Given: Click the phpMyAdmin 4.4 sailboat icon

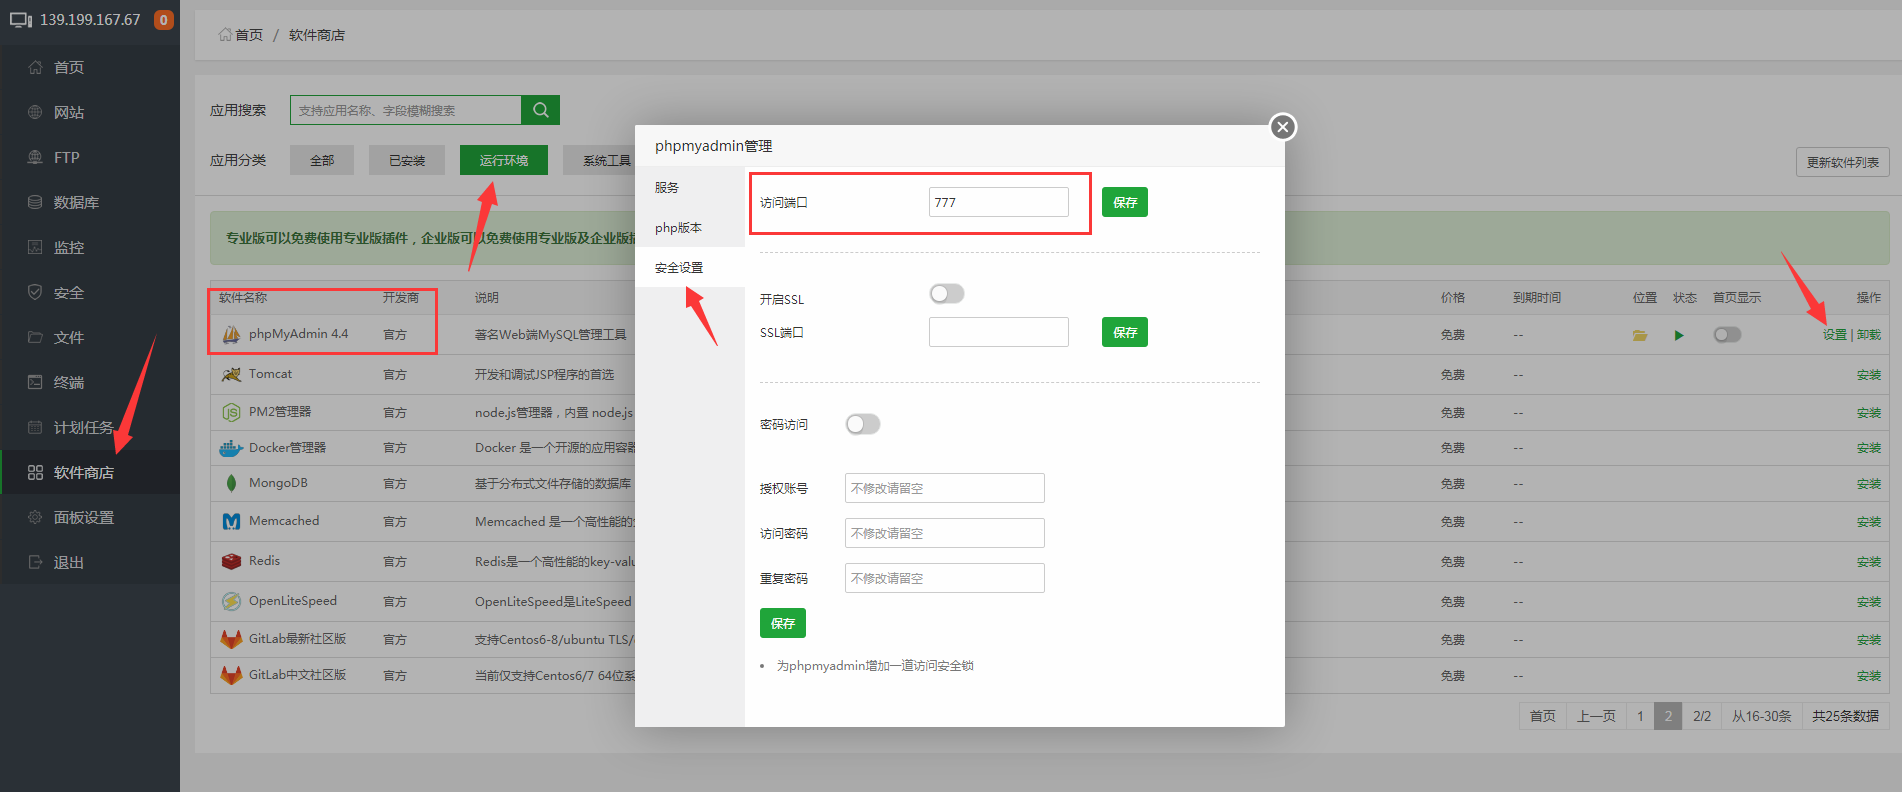Looking at the screenshot, I should (x=231, y=334).
